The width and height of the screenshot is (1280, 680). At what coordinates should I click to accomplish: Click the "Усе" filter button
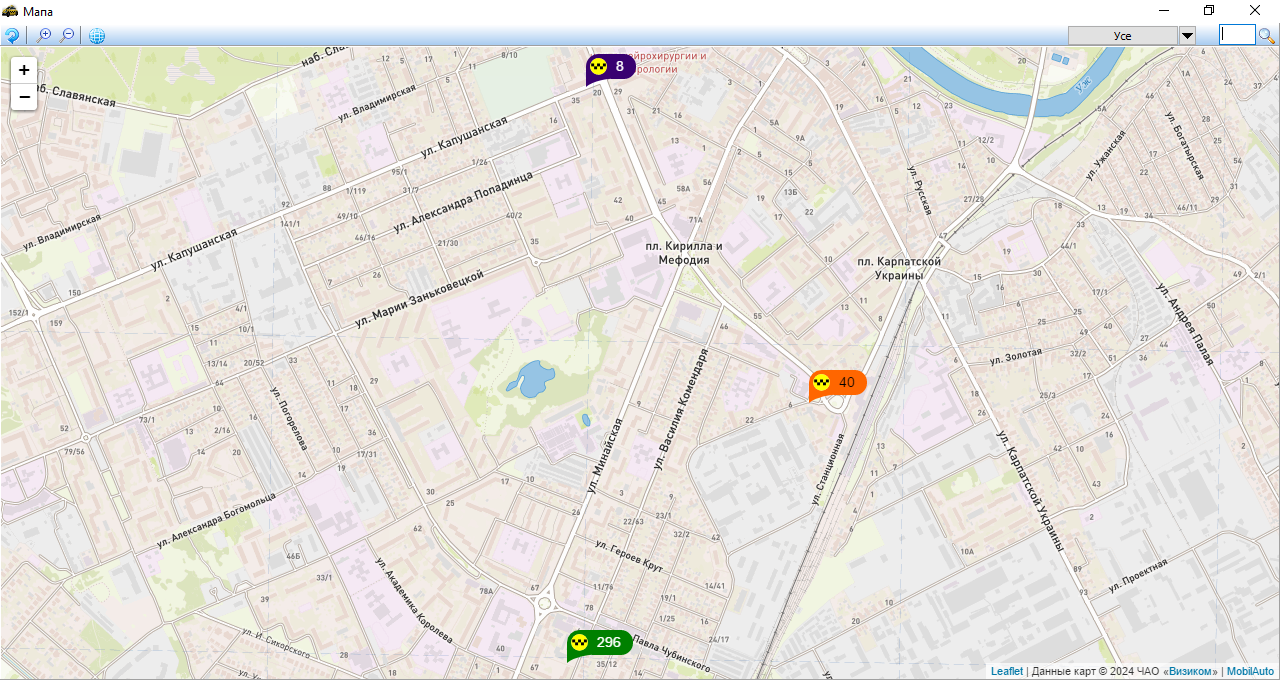coord(1122,36)
